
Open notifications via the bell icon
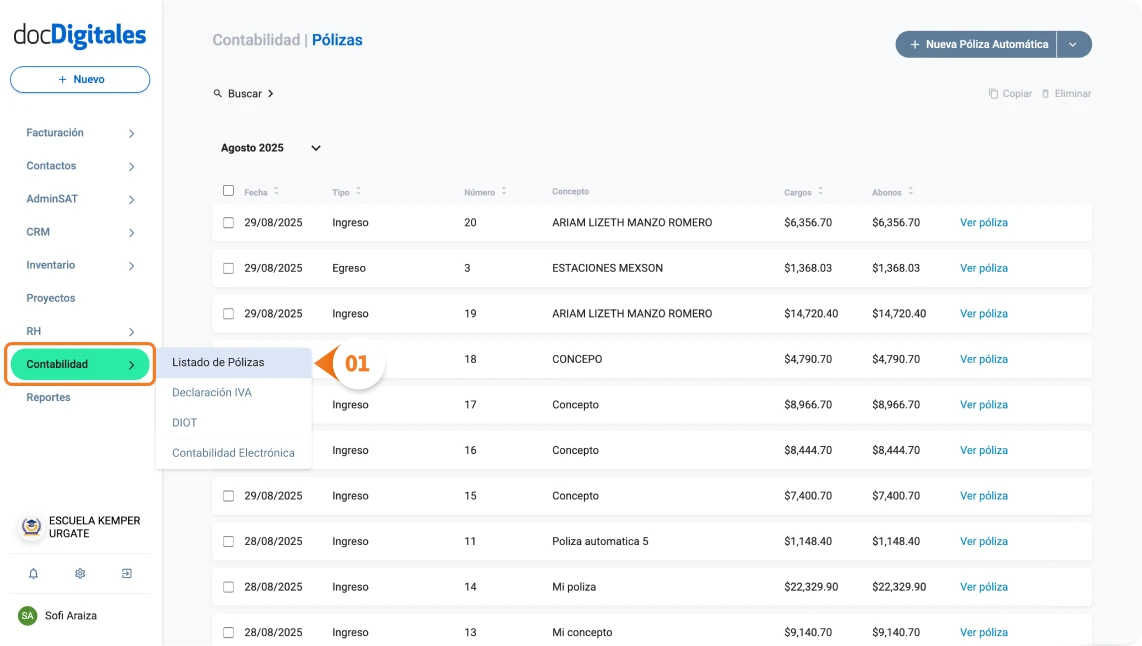click(x=32, y=573)
